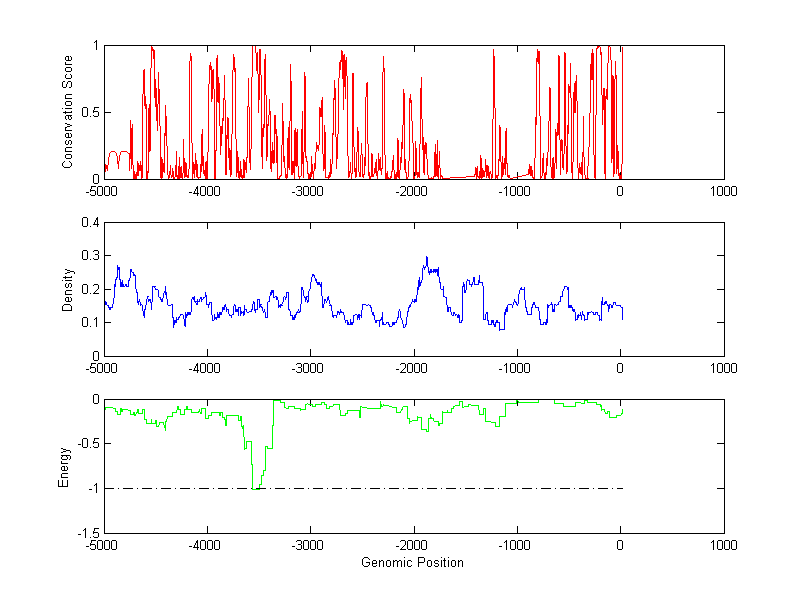
Task: Click the blue Density peak near -1900
Action: pos(427,259)
